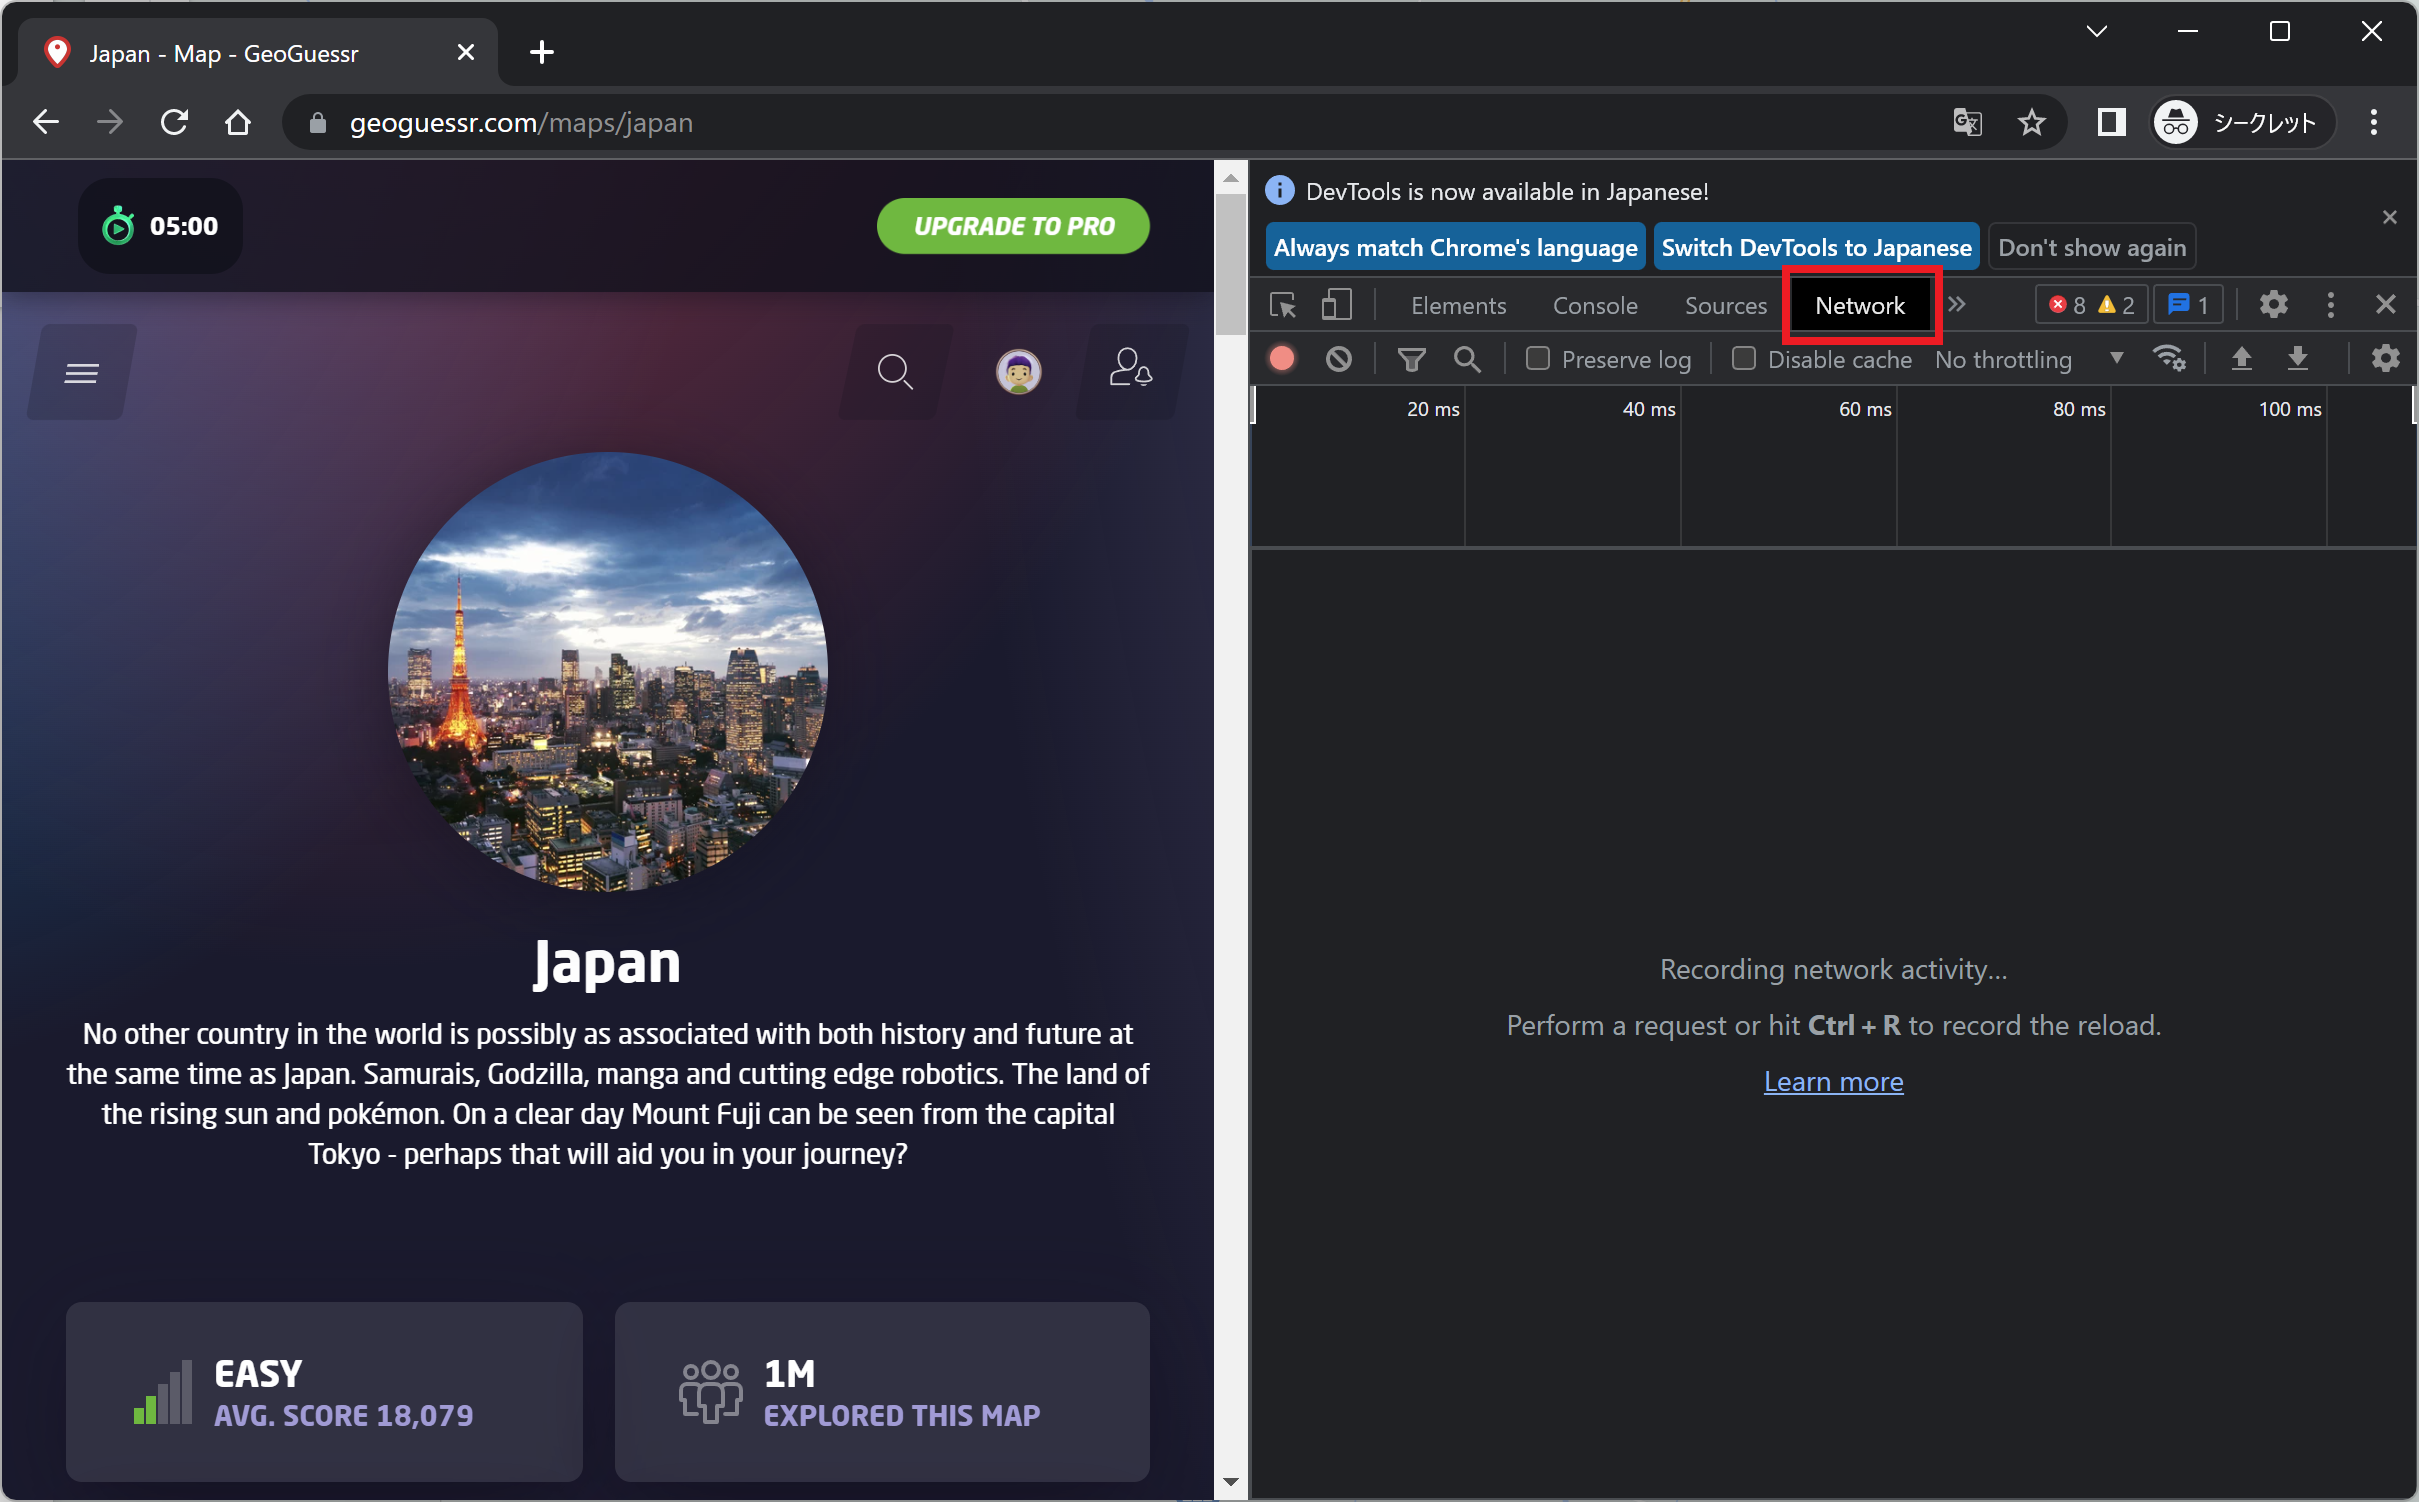This screenshot has height=1502, width=2419.
Task: Check Disable cache
Action: tap(1744, 358)
